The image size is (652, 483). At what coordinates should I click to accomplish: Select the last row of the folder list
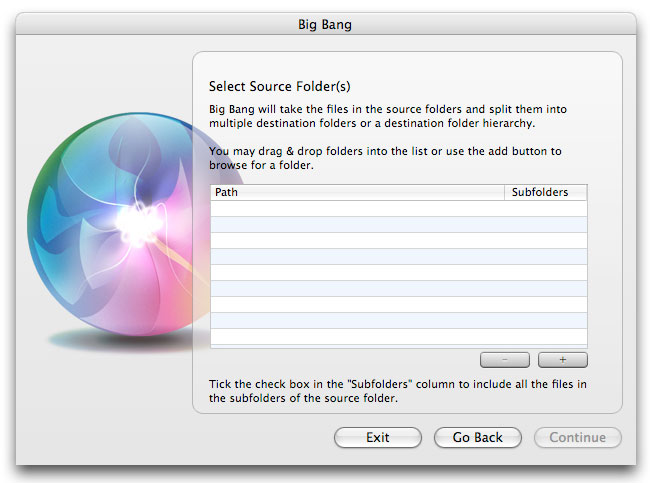click(399, 337)
